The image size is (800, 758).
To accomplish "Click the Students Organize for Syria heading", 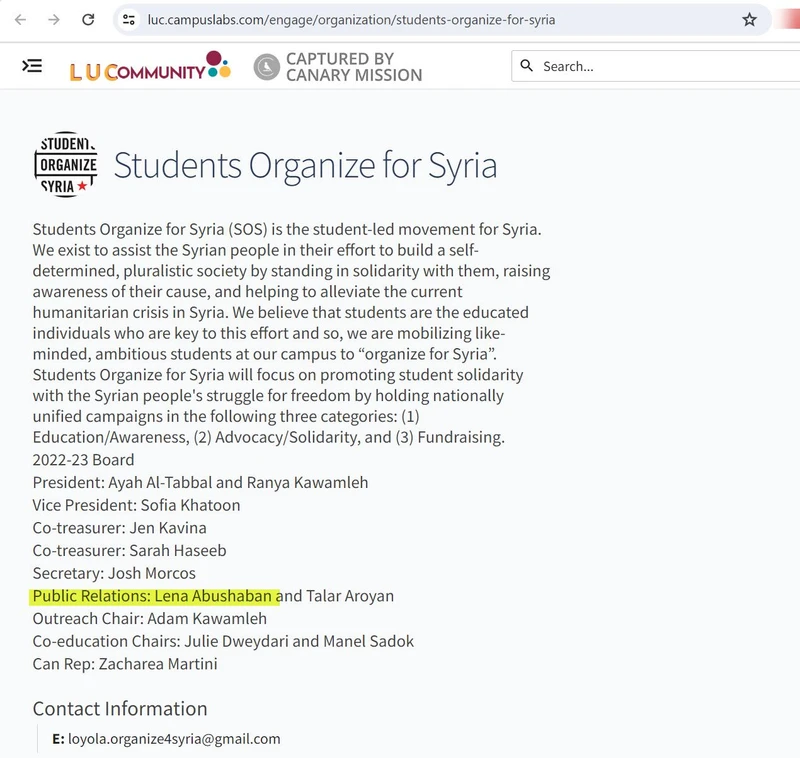I will coord(305,165).
